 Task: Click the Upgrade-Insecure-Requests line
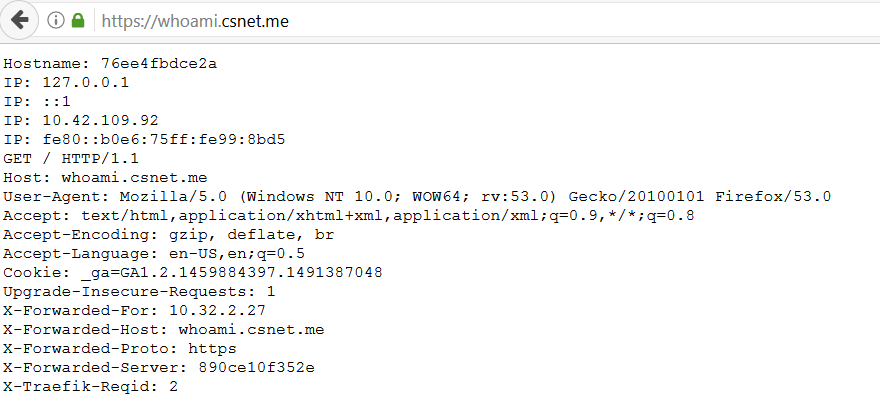139,291
